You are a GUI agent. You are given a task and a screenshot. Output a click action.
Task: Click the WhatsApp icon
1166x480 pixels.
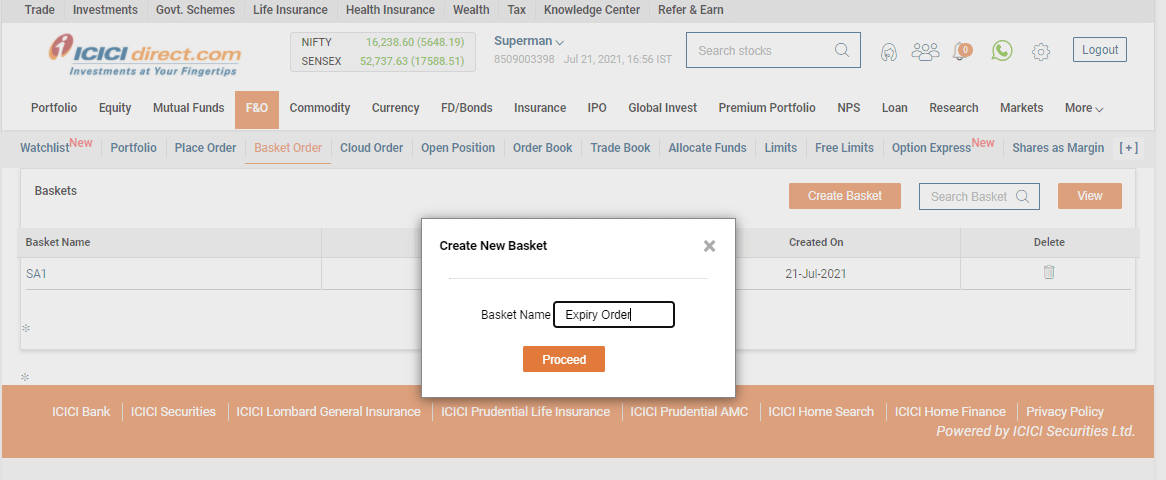(1002, 50)
